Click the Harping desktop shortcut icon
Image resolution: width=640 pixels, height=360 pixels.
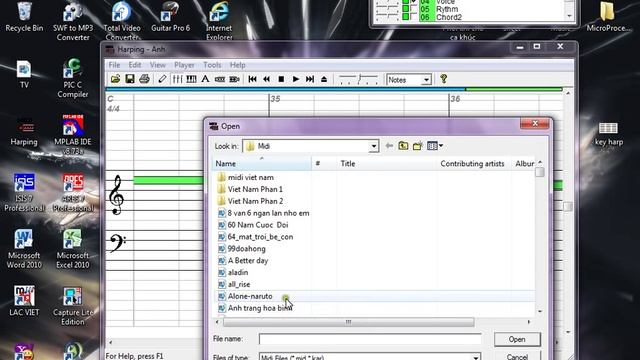[x=24, y=131]
